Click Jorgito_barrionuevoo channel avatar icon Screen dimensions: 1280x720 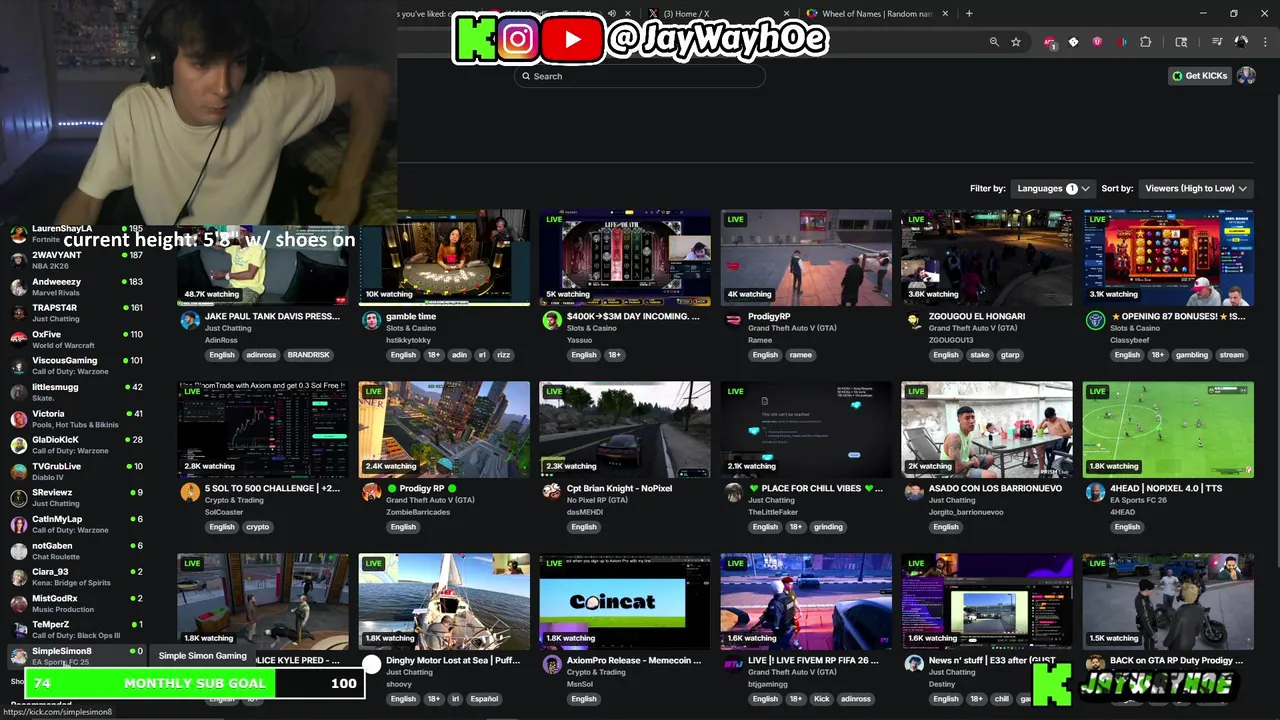[x=914, y=492]
